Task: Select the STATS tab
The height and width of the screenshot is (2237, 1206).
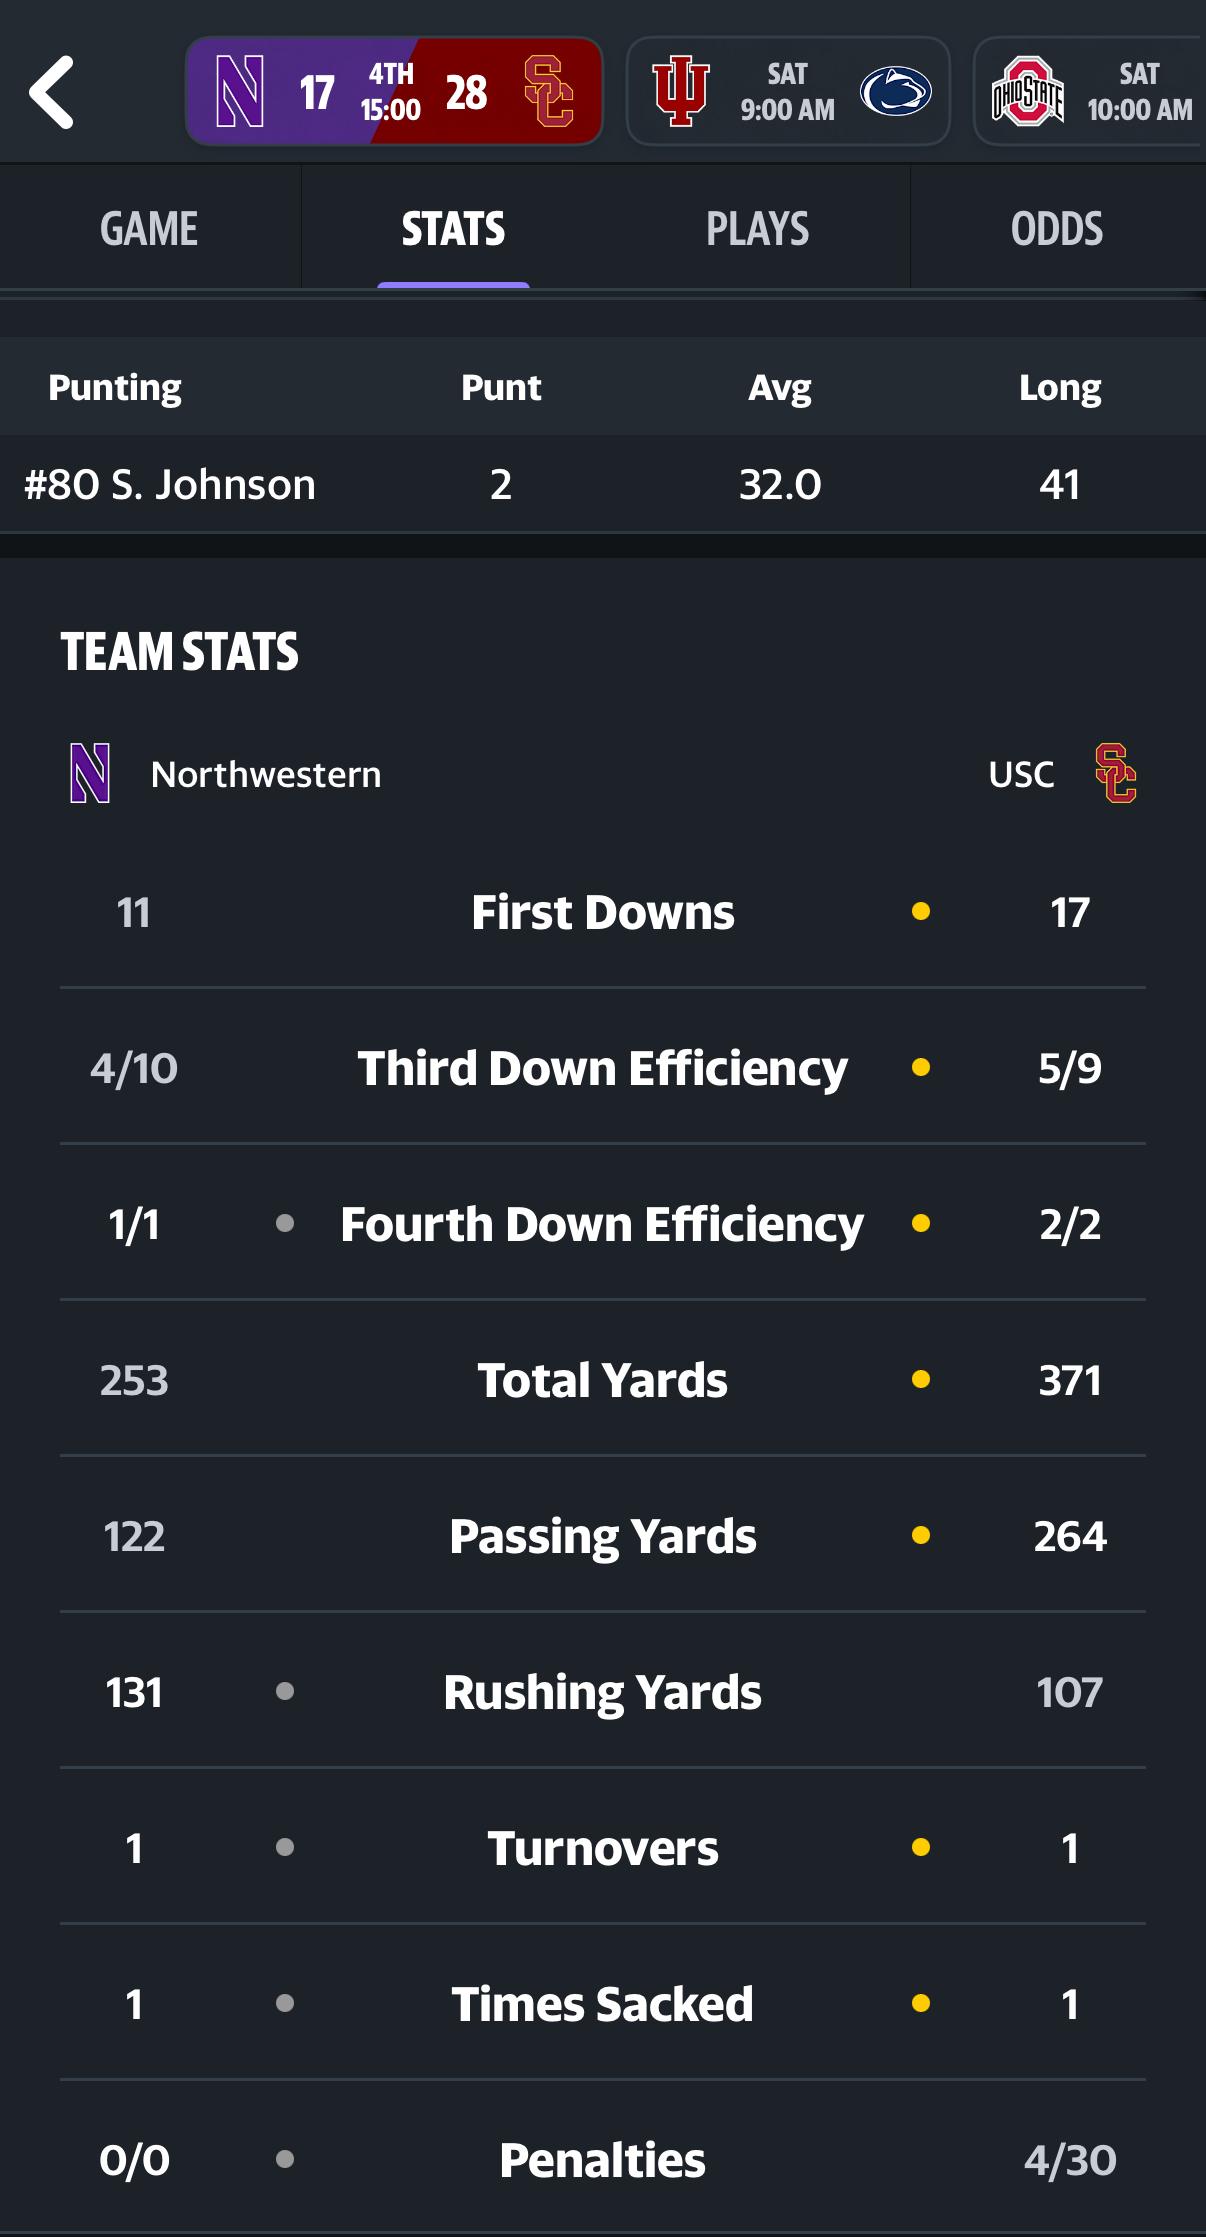Action: click(453, 229)
